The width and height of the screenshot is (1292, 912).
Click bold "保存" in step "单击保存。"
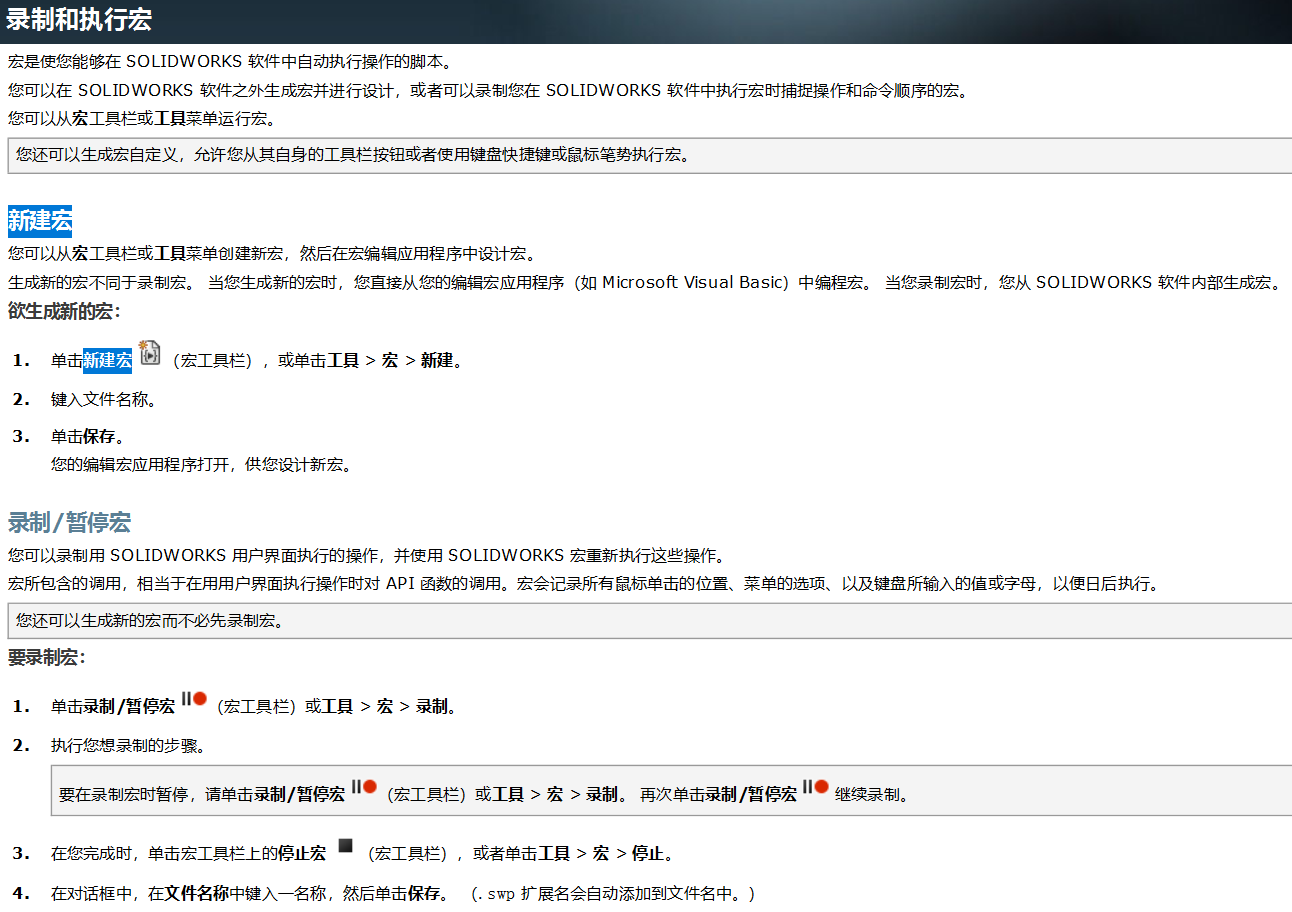pos(99,437)
